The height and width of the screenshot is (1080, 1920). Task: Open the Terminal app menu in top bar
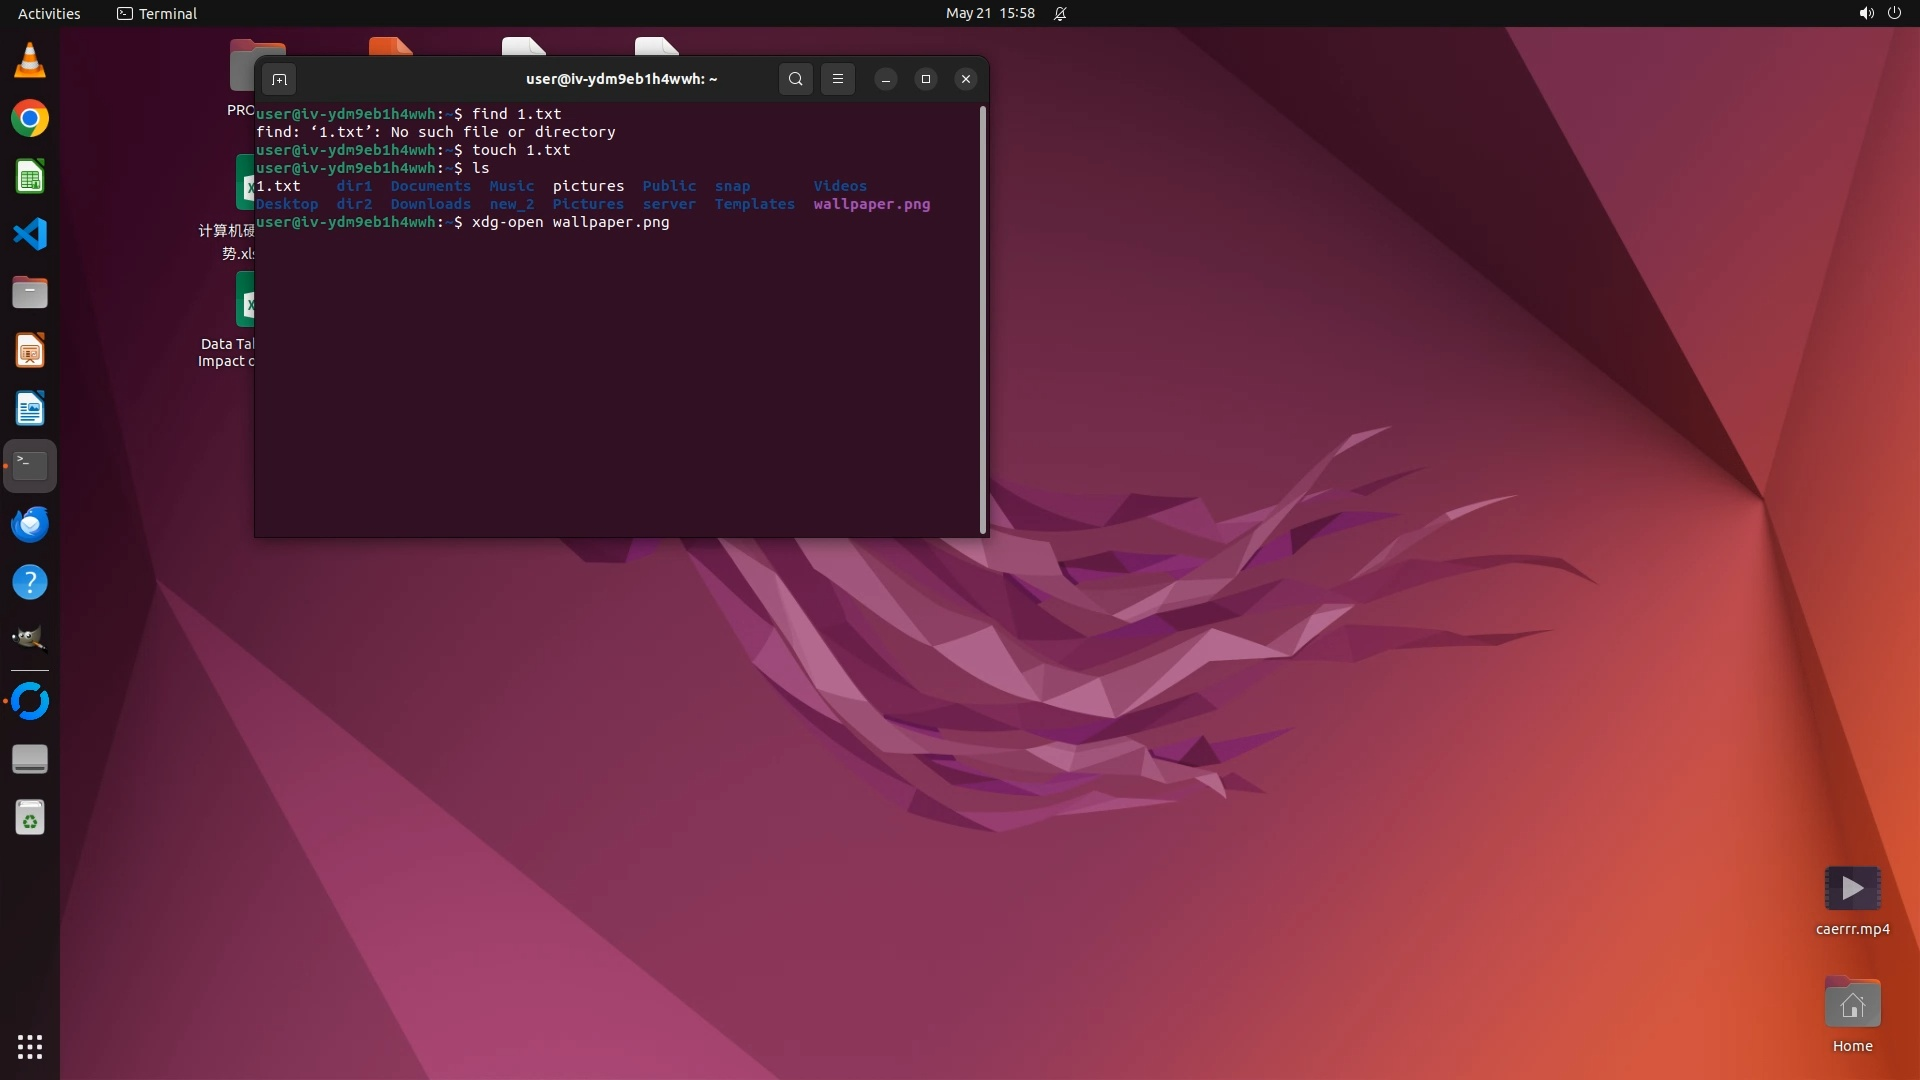pos(157,13)
